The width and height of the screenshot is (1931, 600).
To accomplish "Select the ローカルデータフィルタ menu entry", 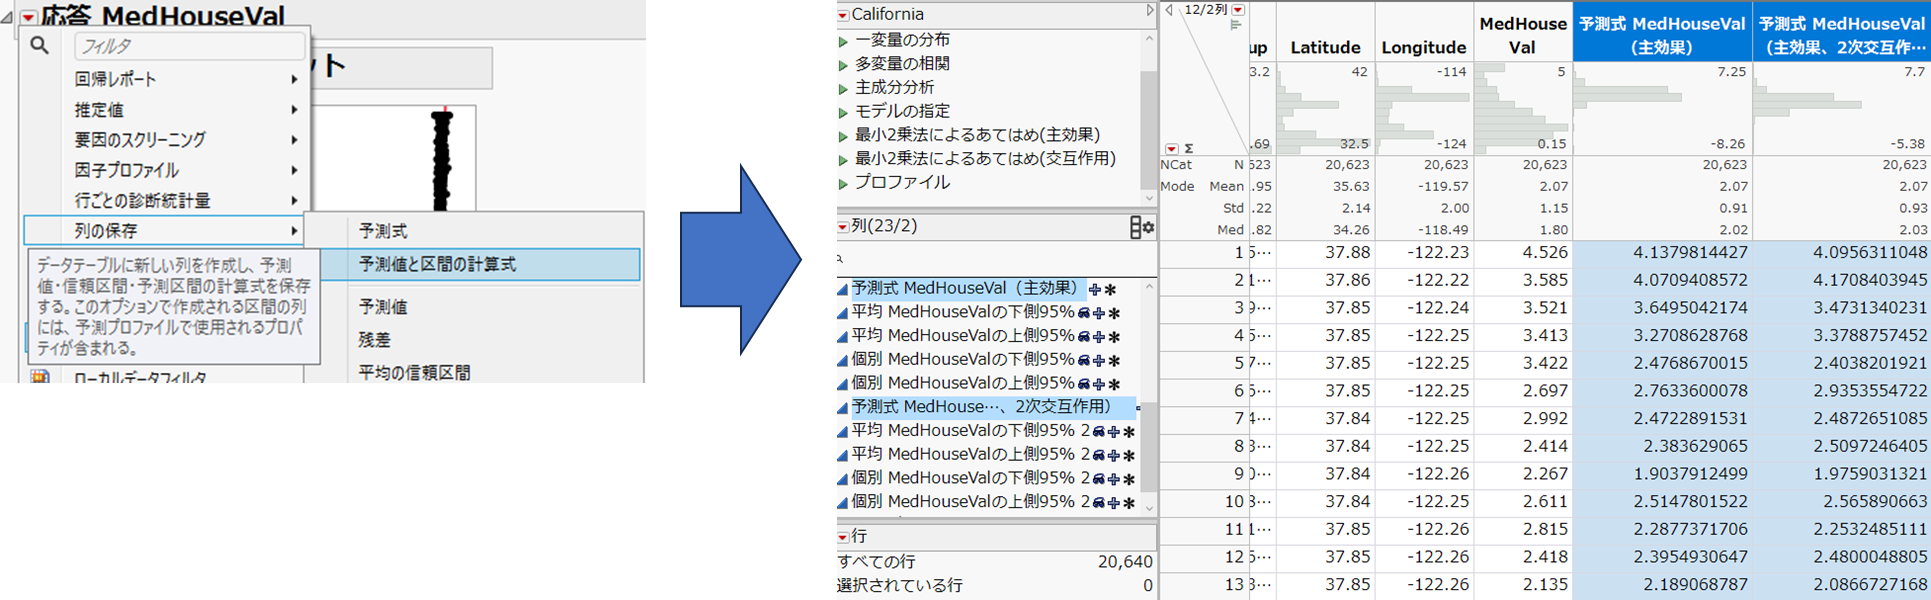I will [140, 378].
